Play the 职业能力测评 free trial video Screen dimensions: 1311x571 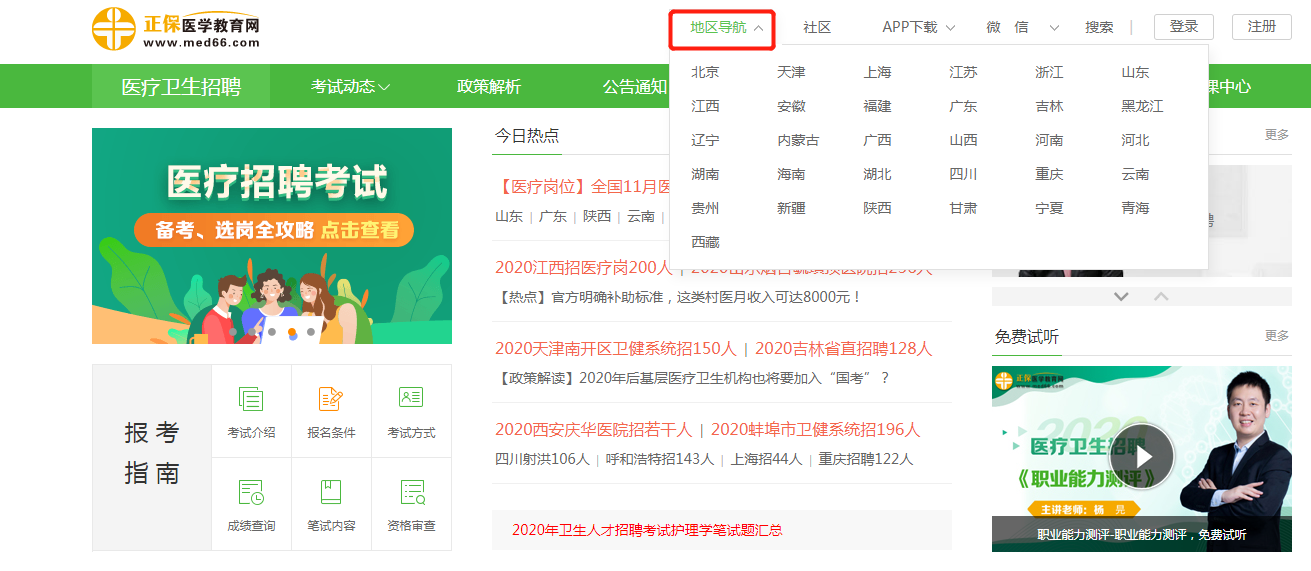click(1142, 456)
